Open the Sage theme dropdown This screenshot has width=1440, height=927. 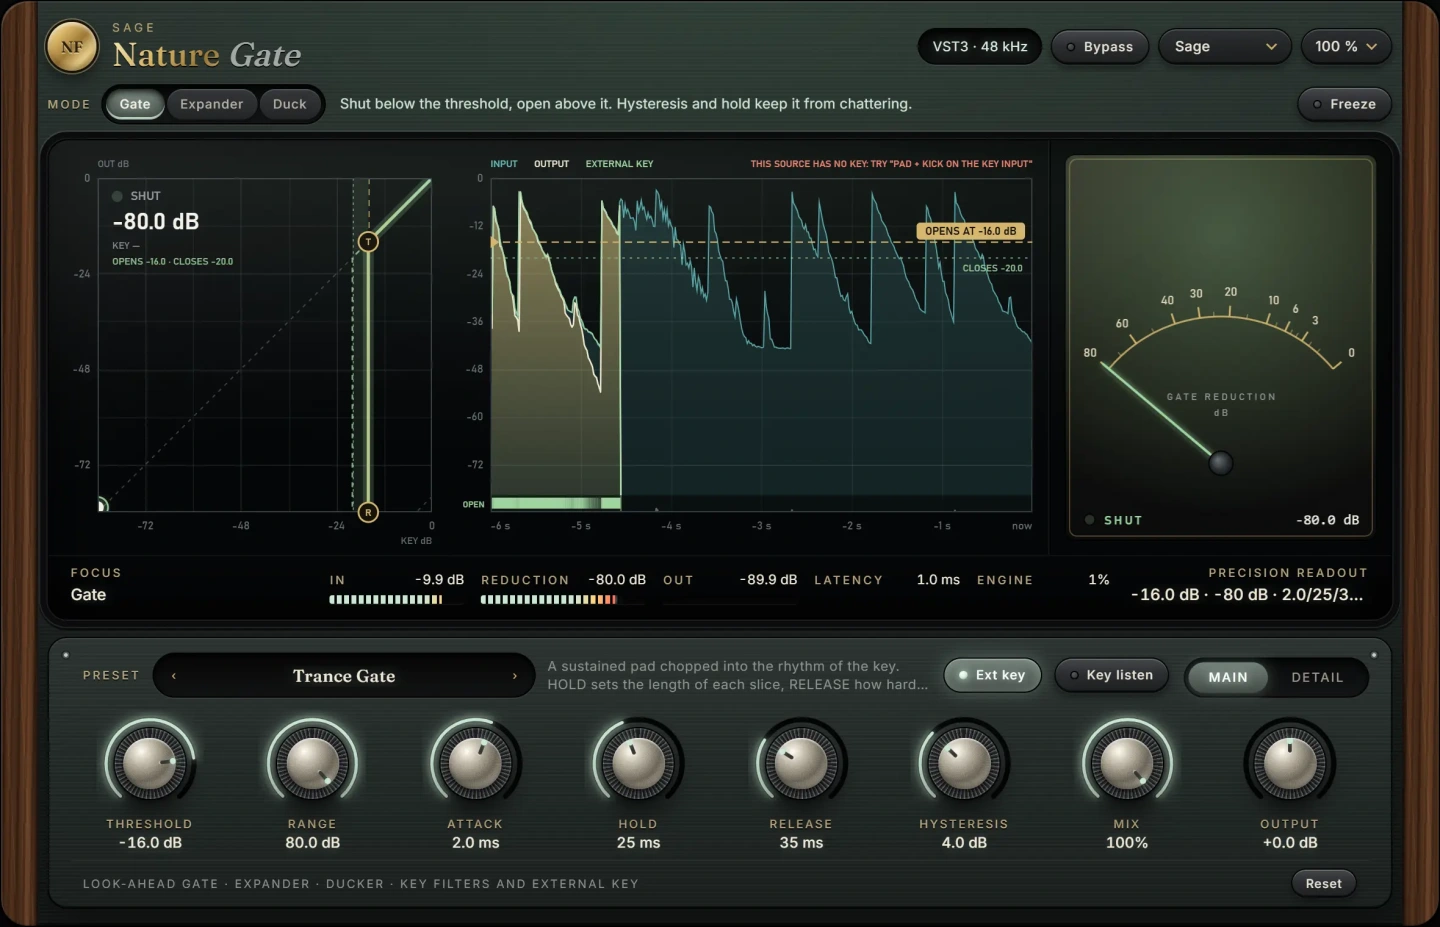pos(1225,47)
